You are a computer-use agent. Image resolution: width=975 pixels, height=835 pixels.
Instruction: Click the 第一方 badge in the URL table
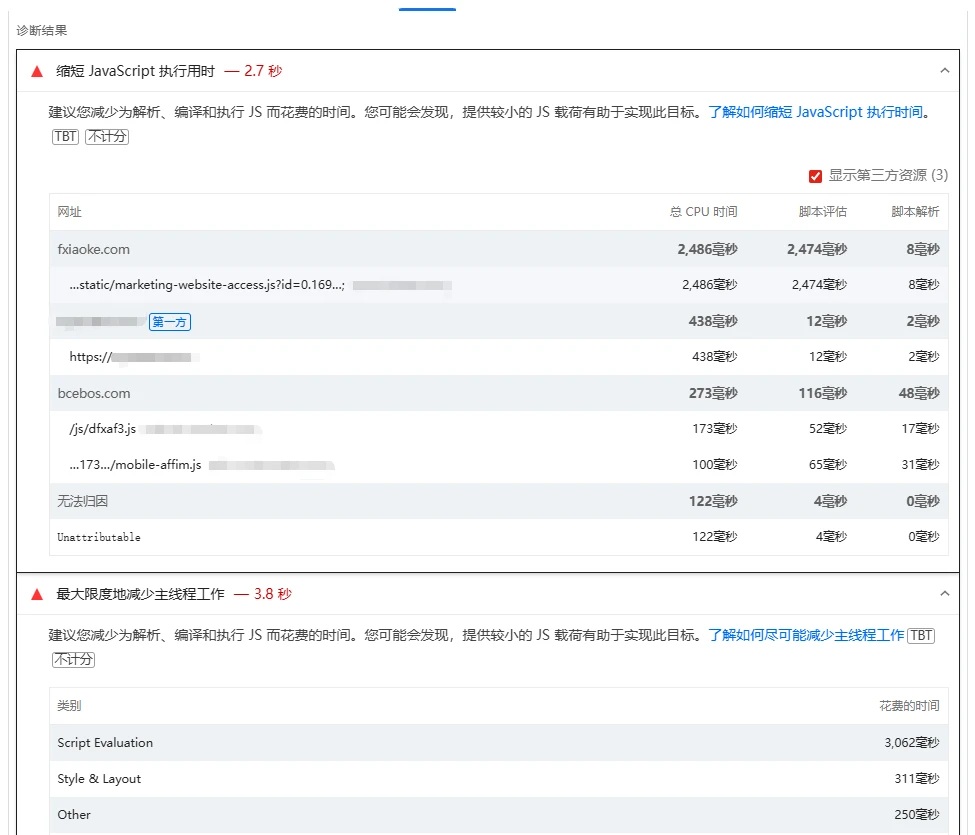(x=170, y=322)
